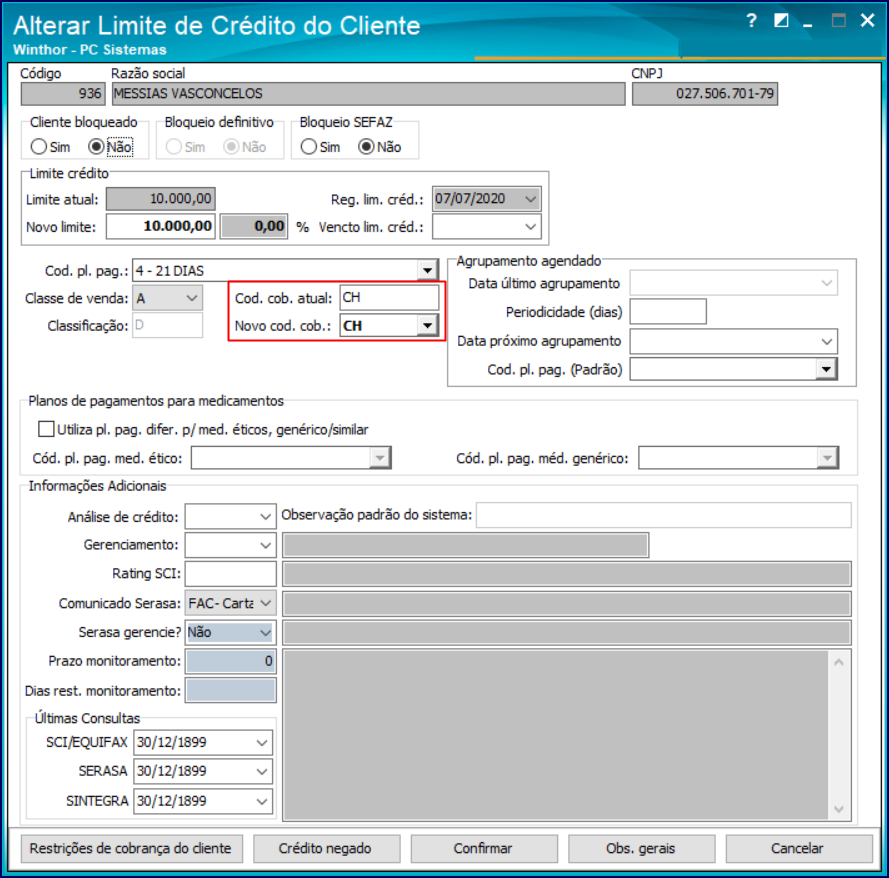The image size is (889, 878).
Task: Open Vencto lim. créd. date dropdown
Action: [x=530, y=227]
